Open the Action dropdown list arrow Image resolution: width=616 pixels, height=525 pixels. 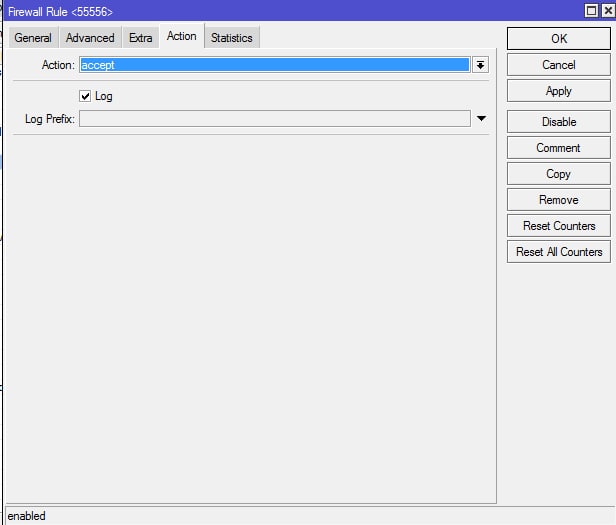[480, 65]
